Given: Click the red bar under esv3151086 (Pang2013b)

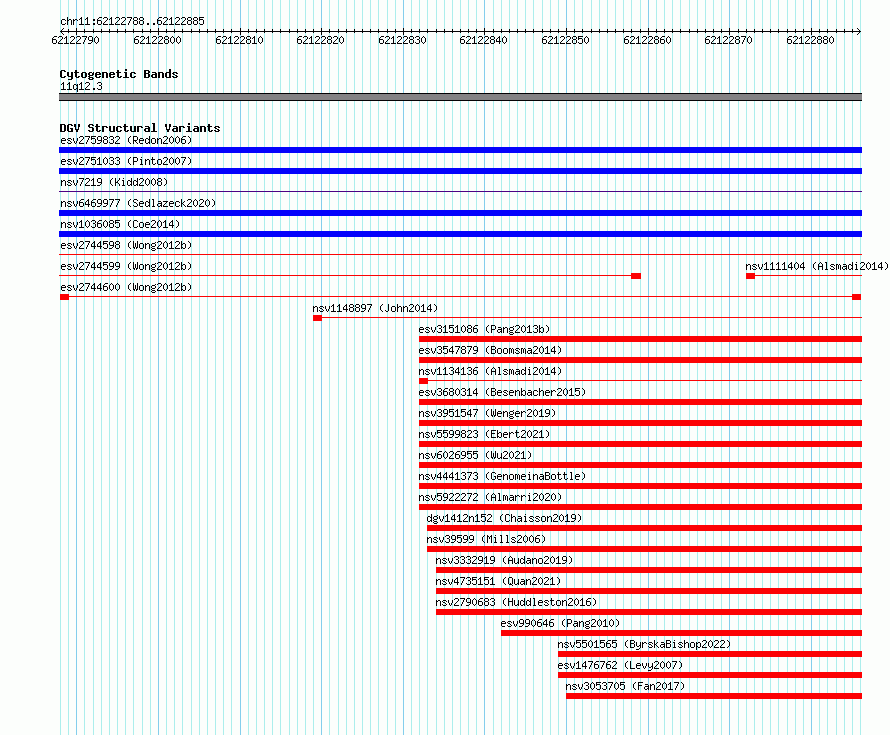Looking at the screenshot, I should pos(640,339).
